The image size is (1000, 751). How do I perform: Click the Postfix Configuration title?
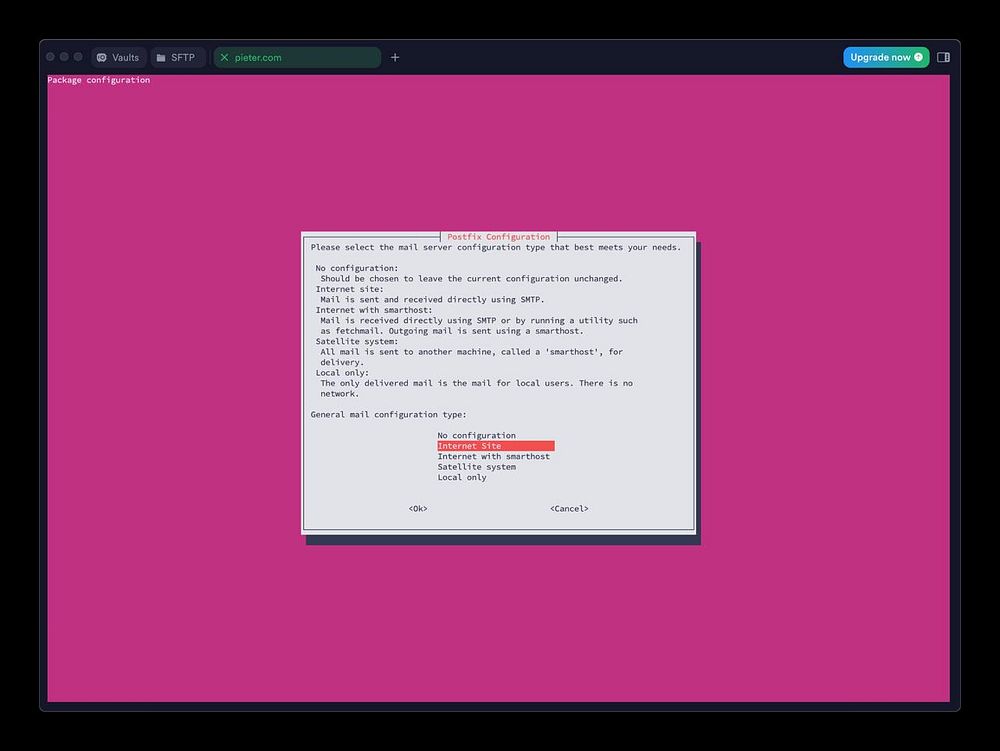click(x=498, y=237)
